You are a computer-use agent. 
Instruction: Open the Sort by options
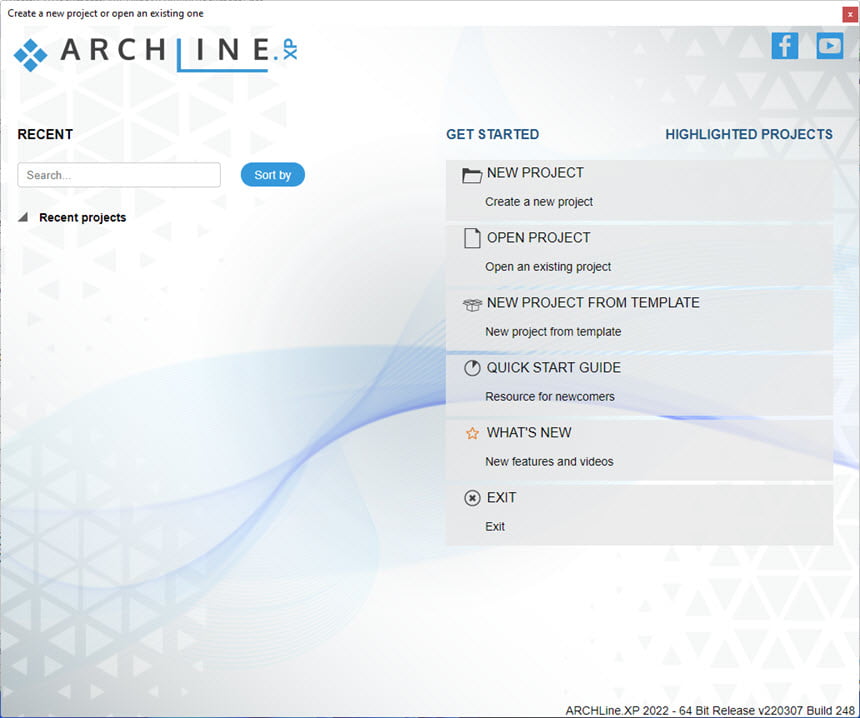pos(273,174)
